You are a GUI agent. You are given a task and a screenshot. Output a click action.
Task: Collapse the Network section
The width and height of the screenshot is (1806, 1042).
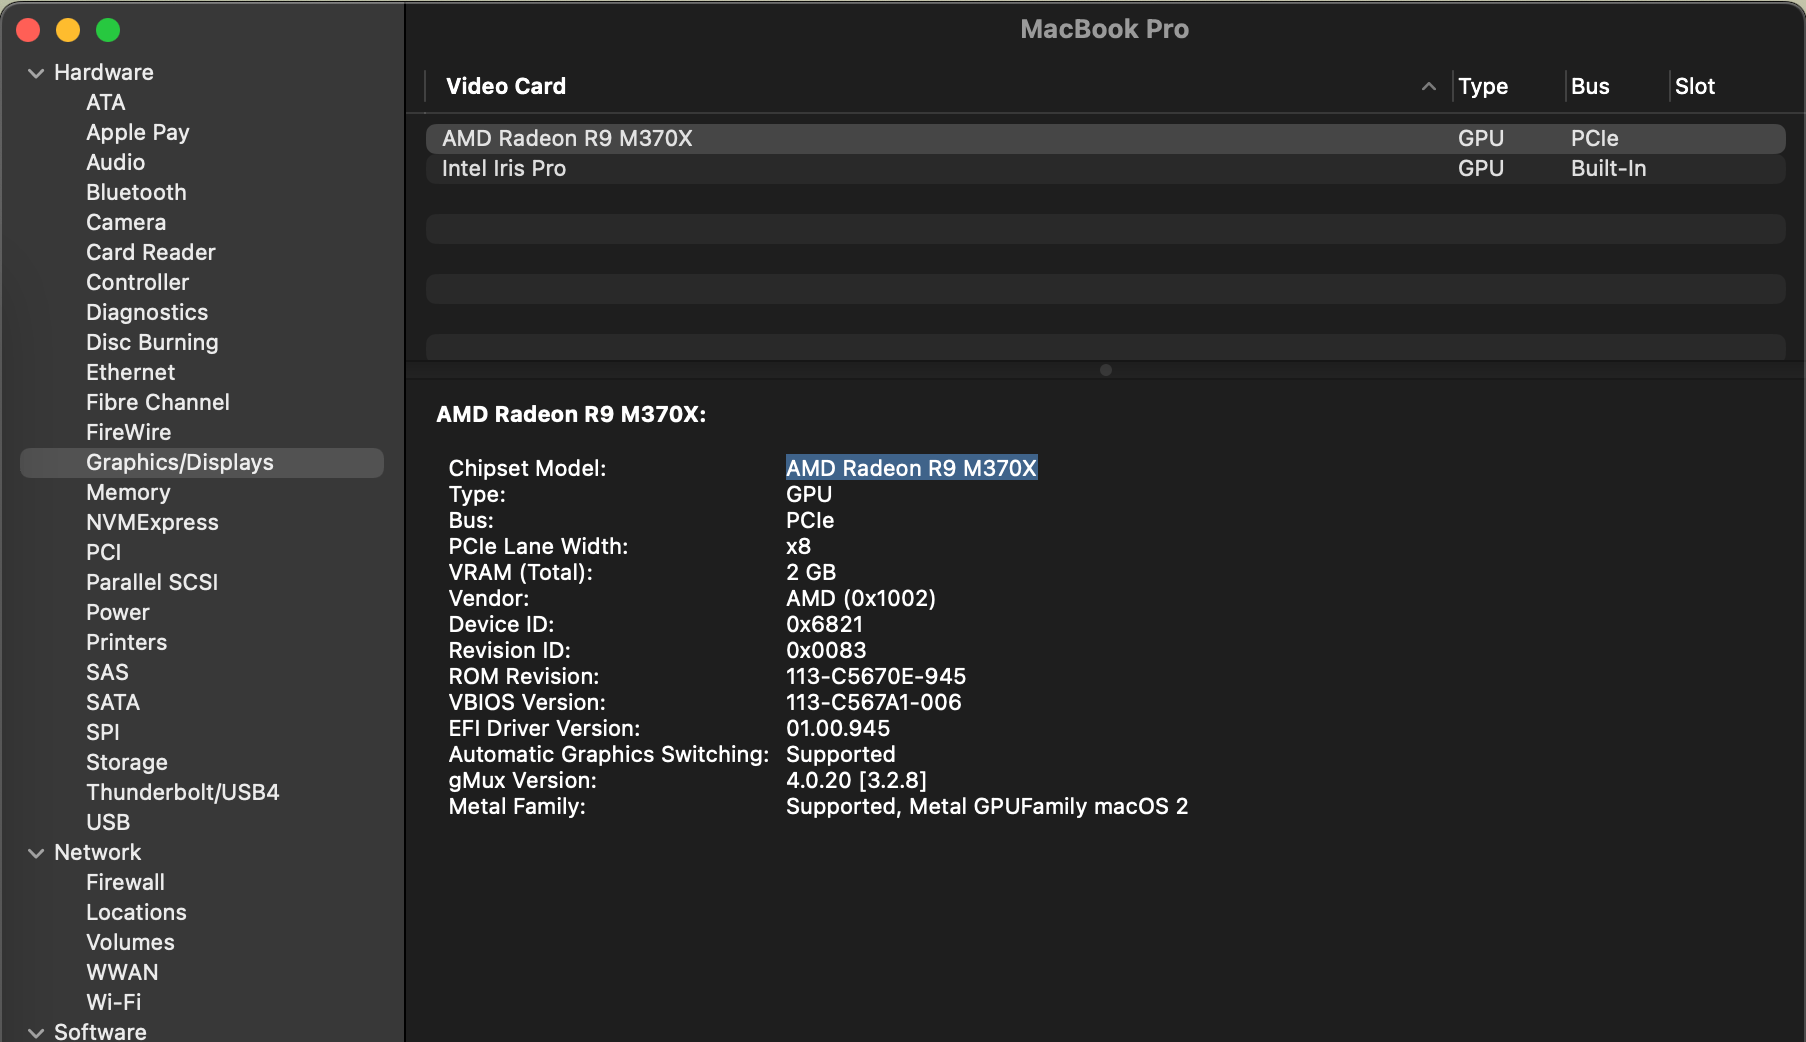36,852
